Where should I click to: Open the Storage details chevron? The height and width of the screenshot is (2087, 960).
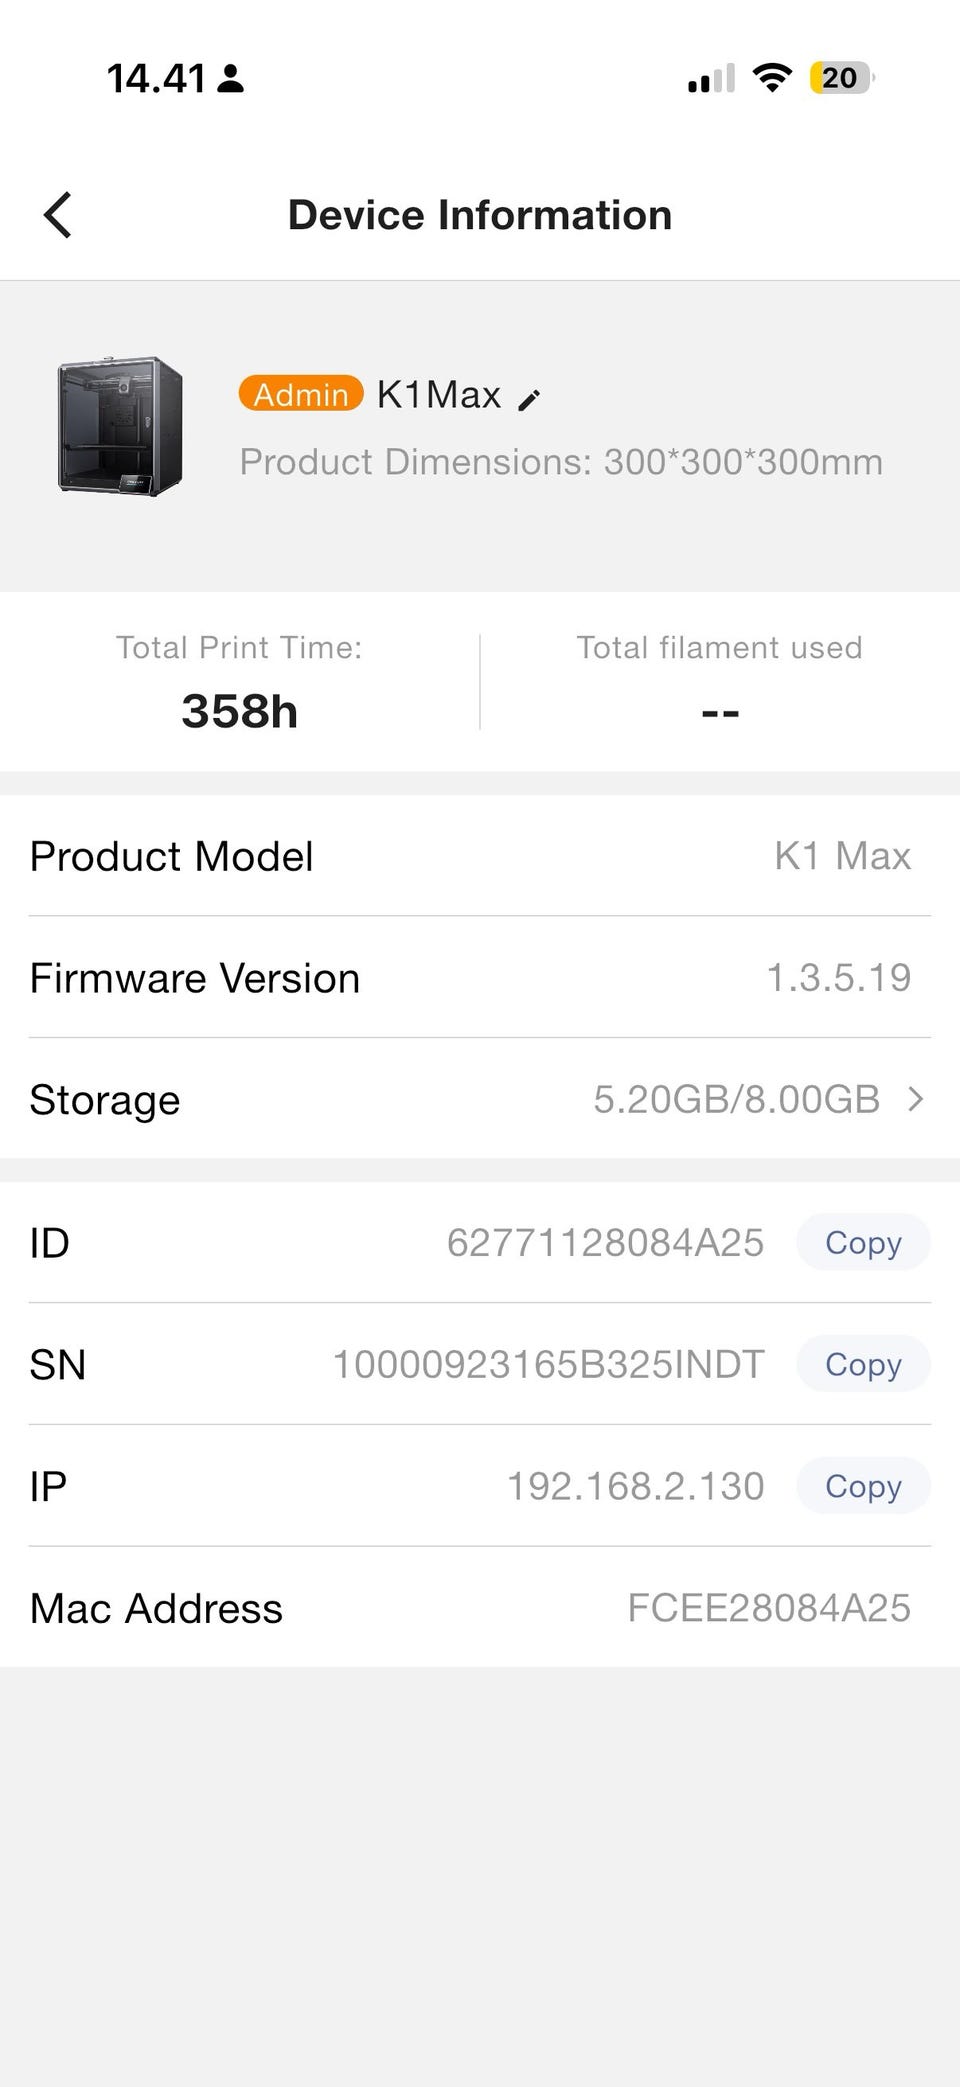pyautogui.click(x=915, y=1099)
